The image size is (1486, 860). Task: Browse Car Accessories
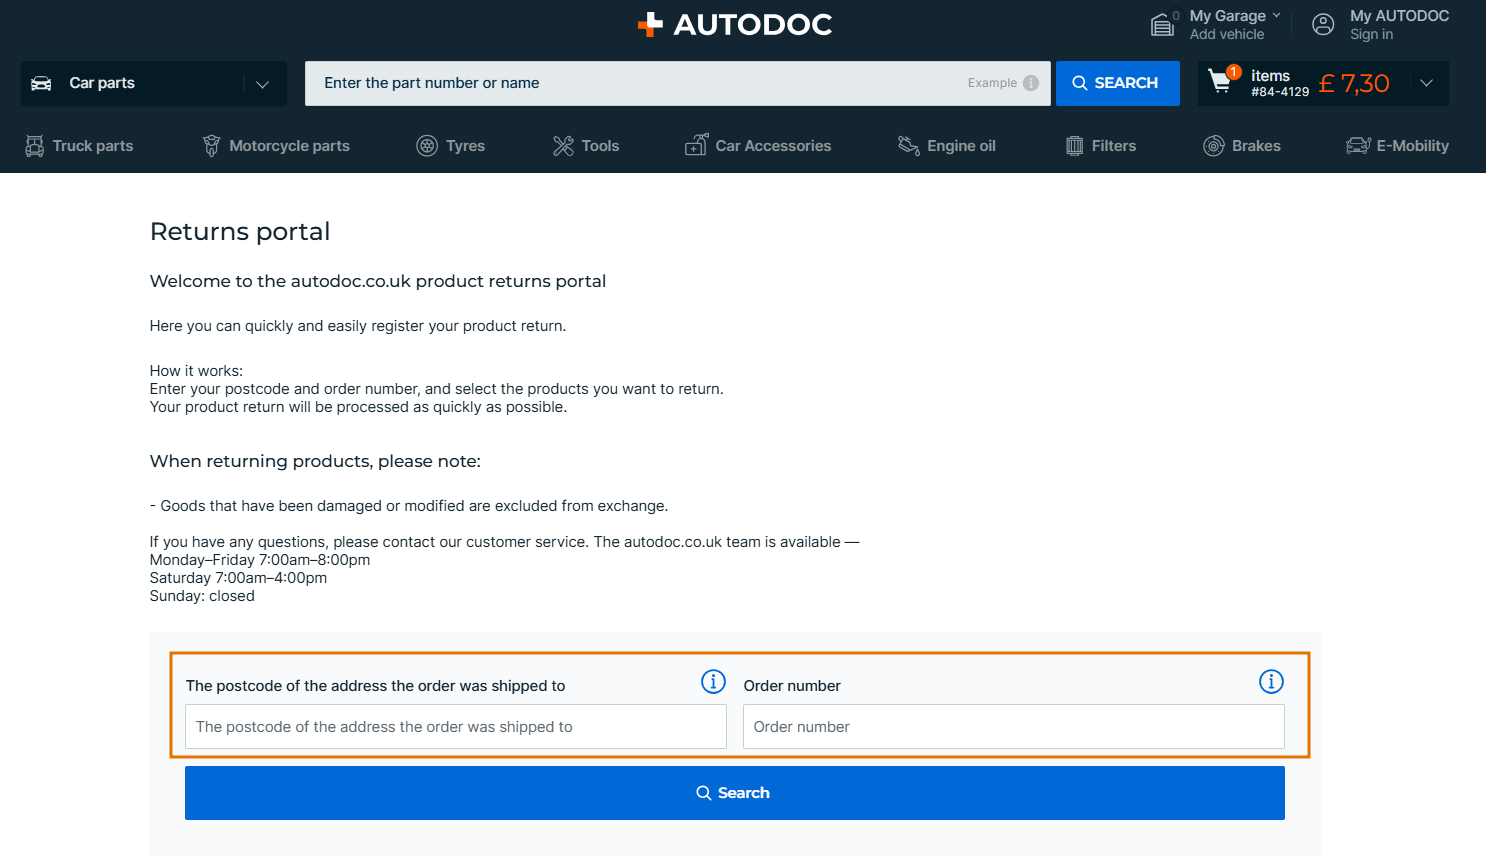coord(758,146)
